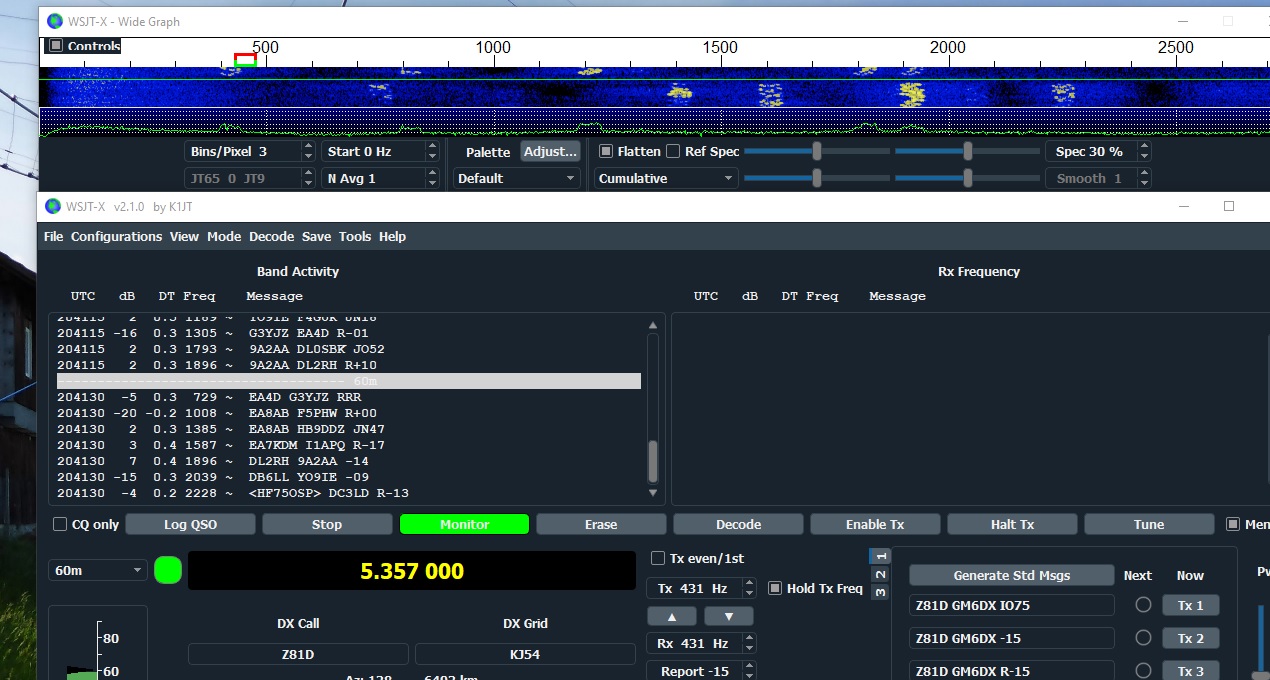Enable the Flatten checkbox

pyautogui.click(x=605, y=151)
